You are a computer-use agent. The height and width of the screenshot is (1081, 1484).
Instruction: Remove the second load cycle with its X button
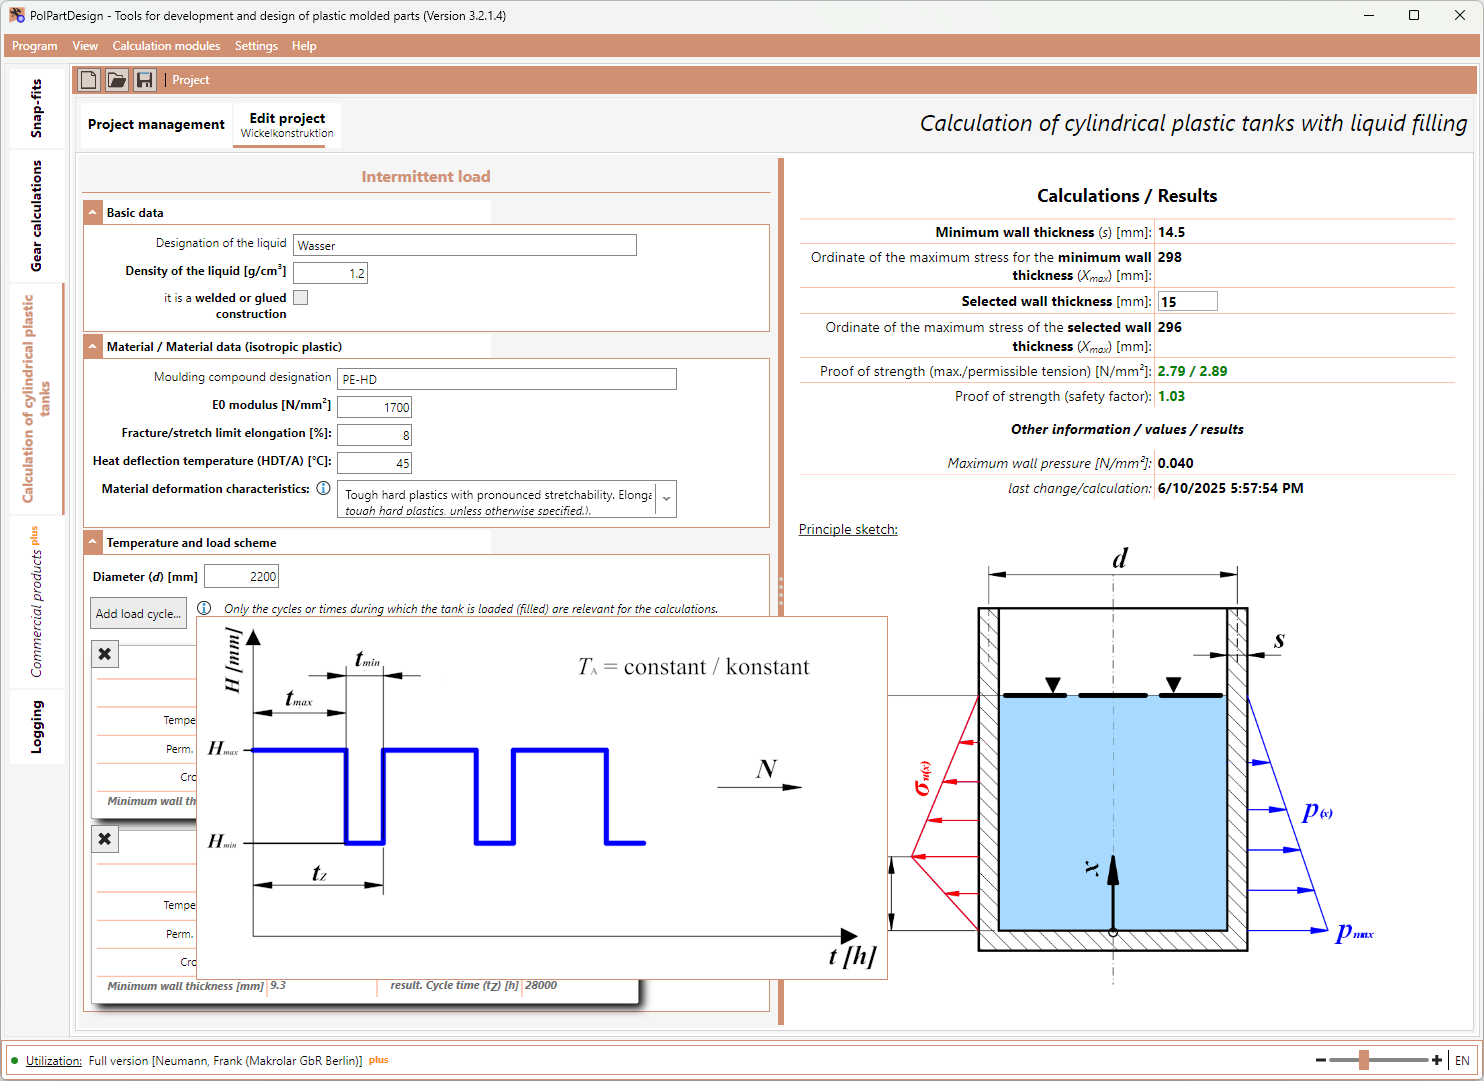(x=105, y=839)
